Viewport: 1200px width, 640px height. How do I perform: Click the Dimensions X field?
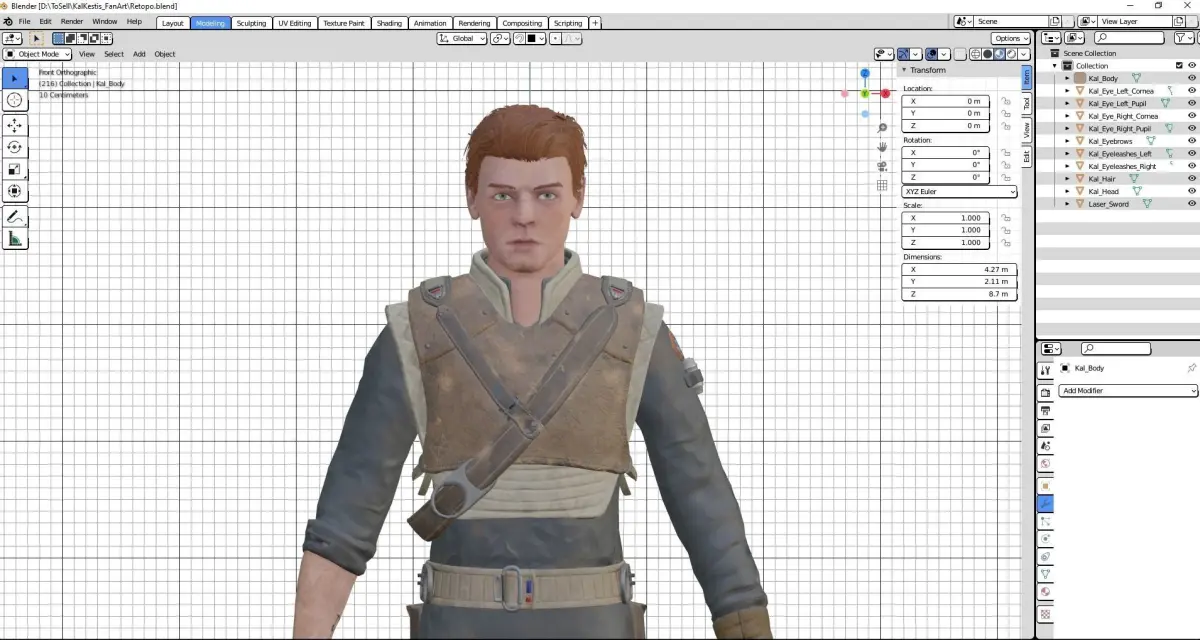click(960, 269)
